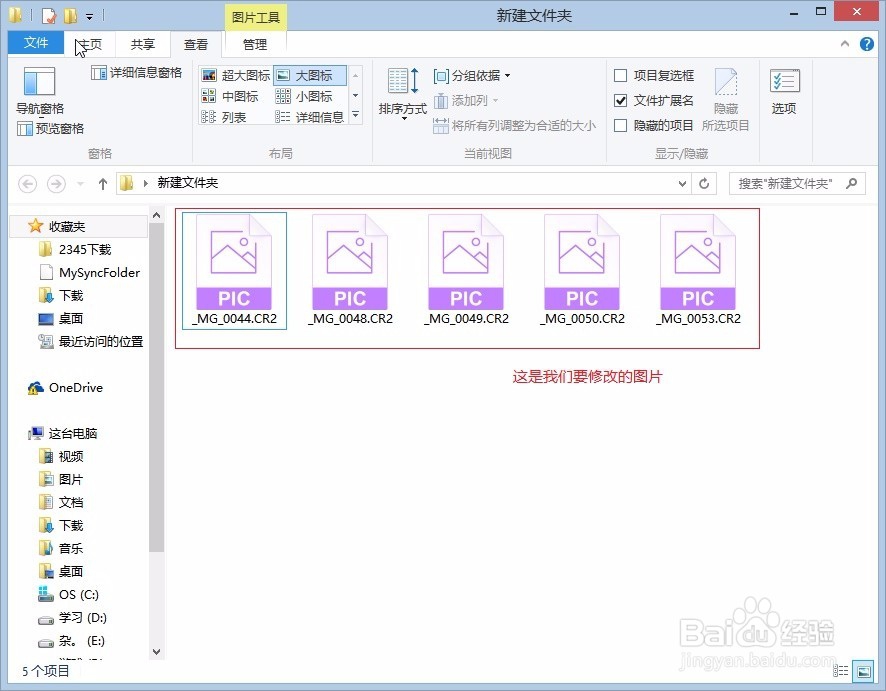The height and width of the screenshot is (691, 886).
Task: Go up one folder level
Action: click(x=103, y=183)
